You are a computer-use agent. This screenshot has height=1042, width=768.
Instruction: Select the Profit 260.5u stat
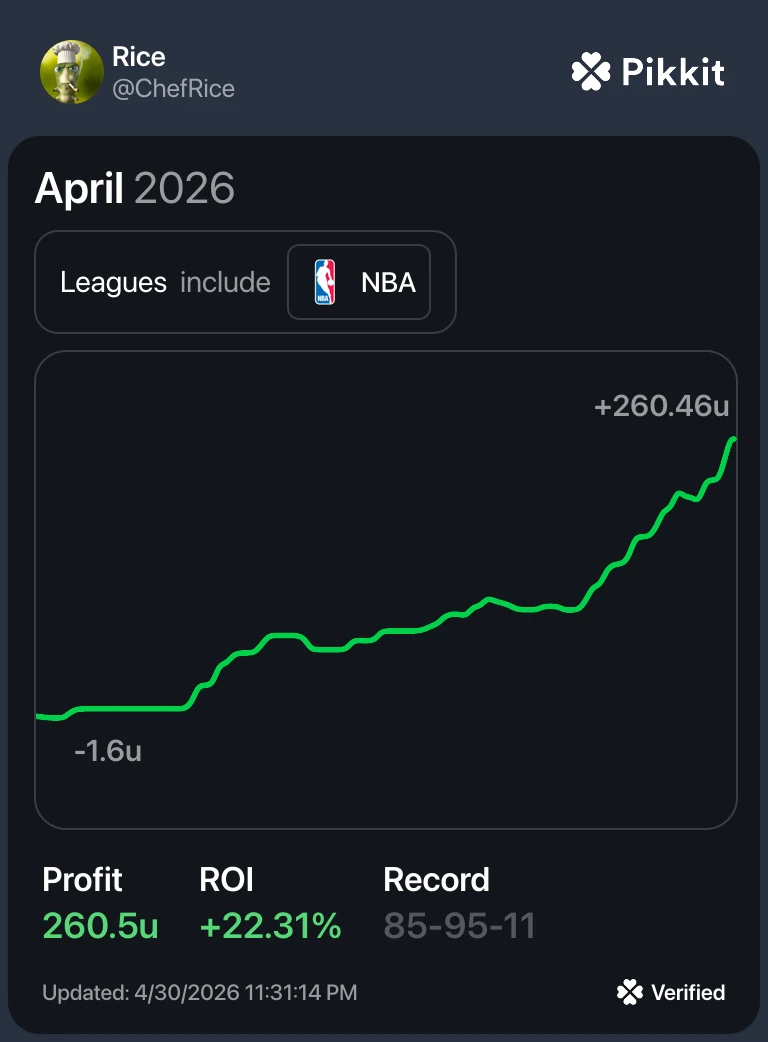pyautogui.click(x=100, y=903)
